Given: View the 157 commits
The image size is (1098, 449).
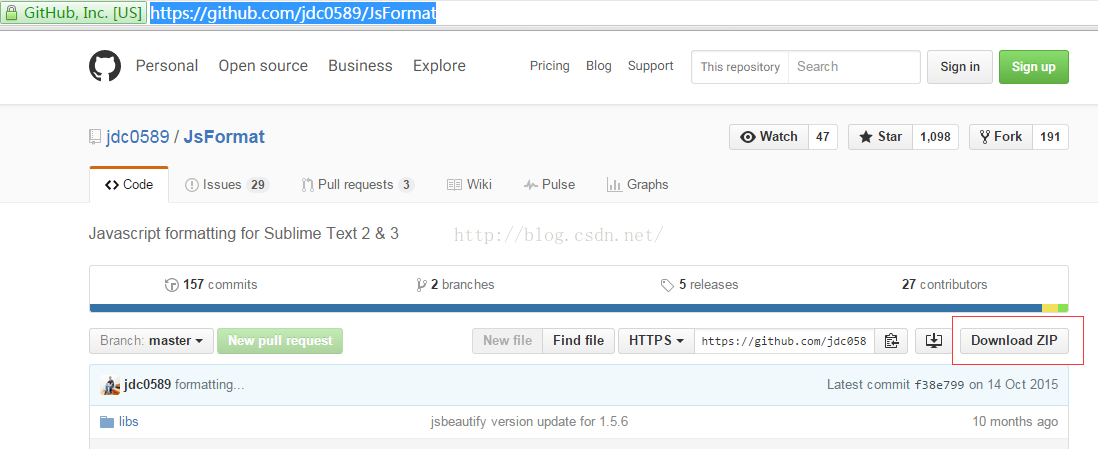Looking at the screenshot, I should point(211,284).
